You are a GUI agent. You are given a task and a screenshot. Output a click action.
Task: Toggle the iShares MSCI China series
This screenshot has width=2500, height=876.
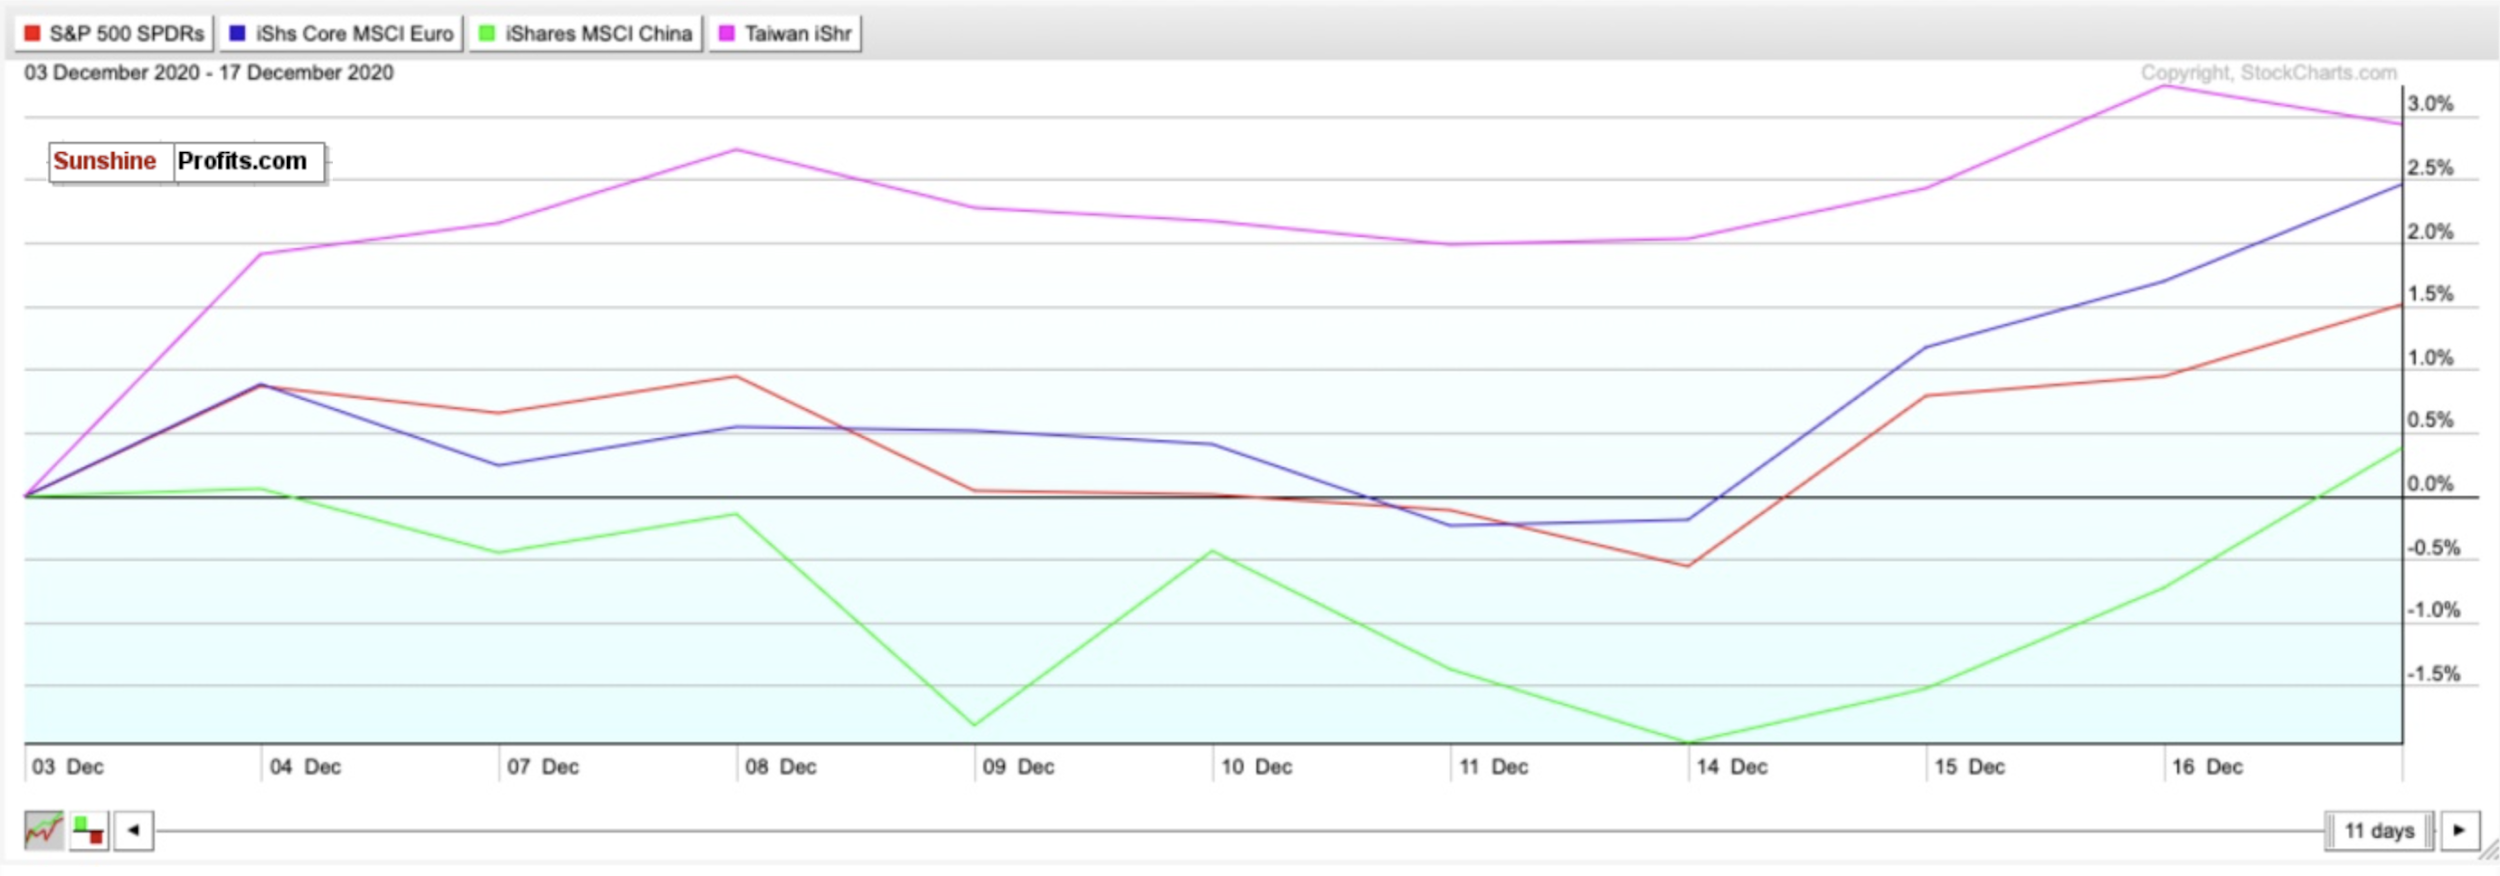[x=586, y=34]
